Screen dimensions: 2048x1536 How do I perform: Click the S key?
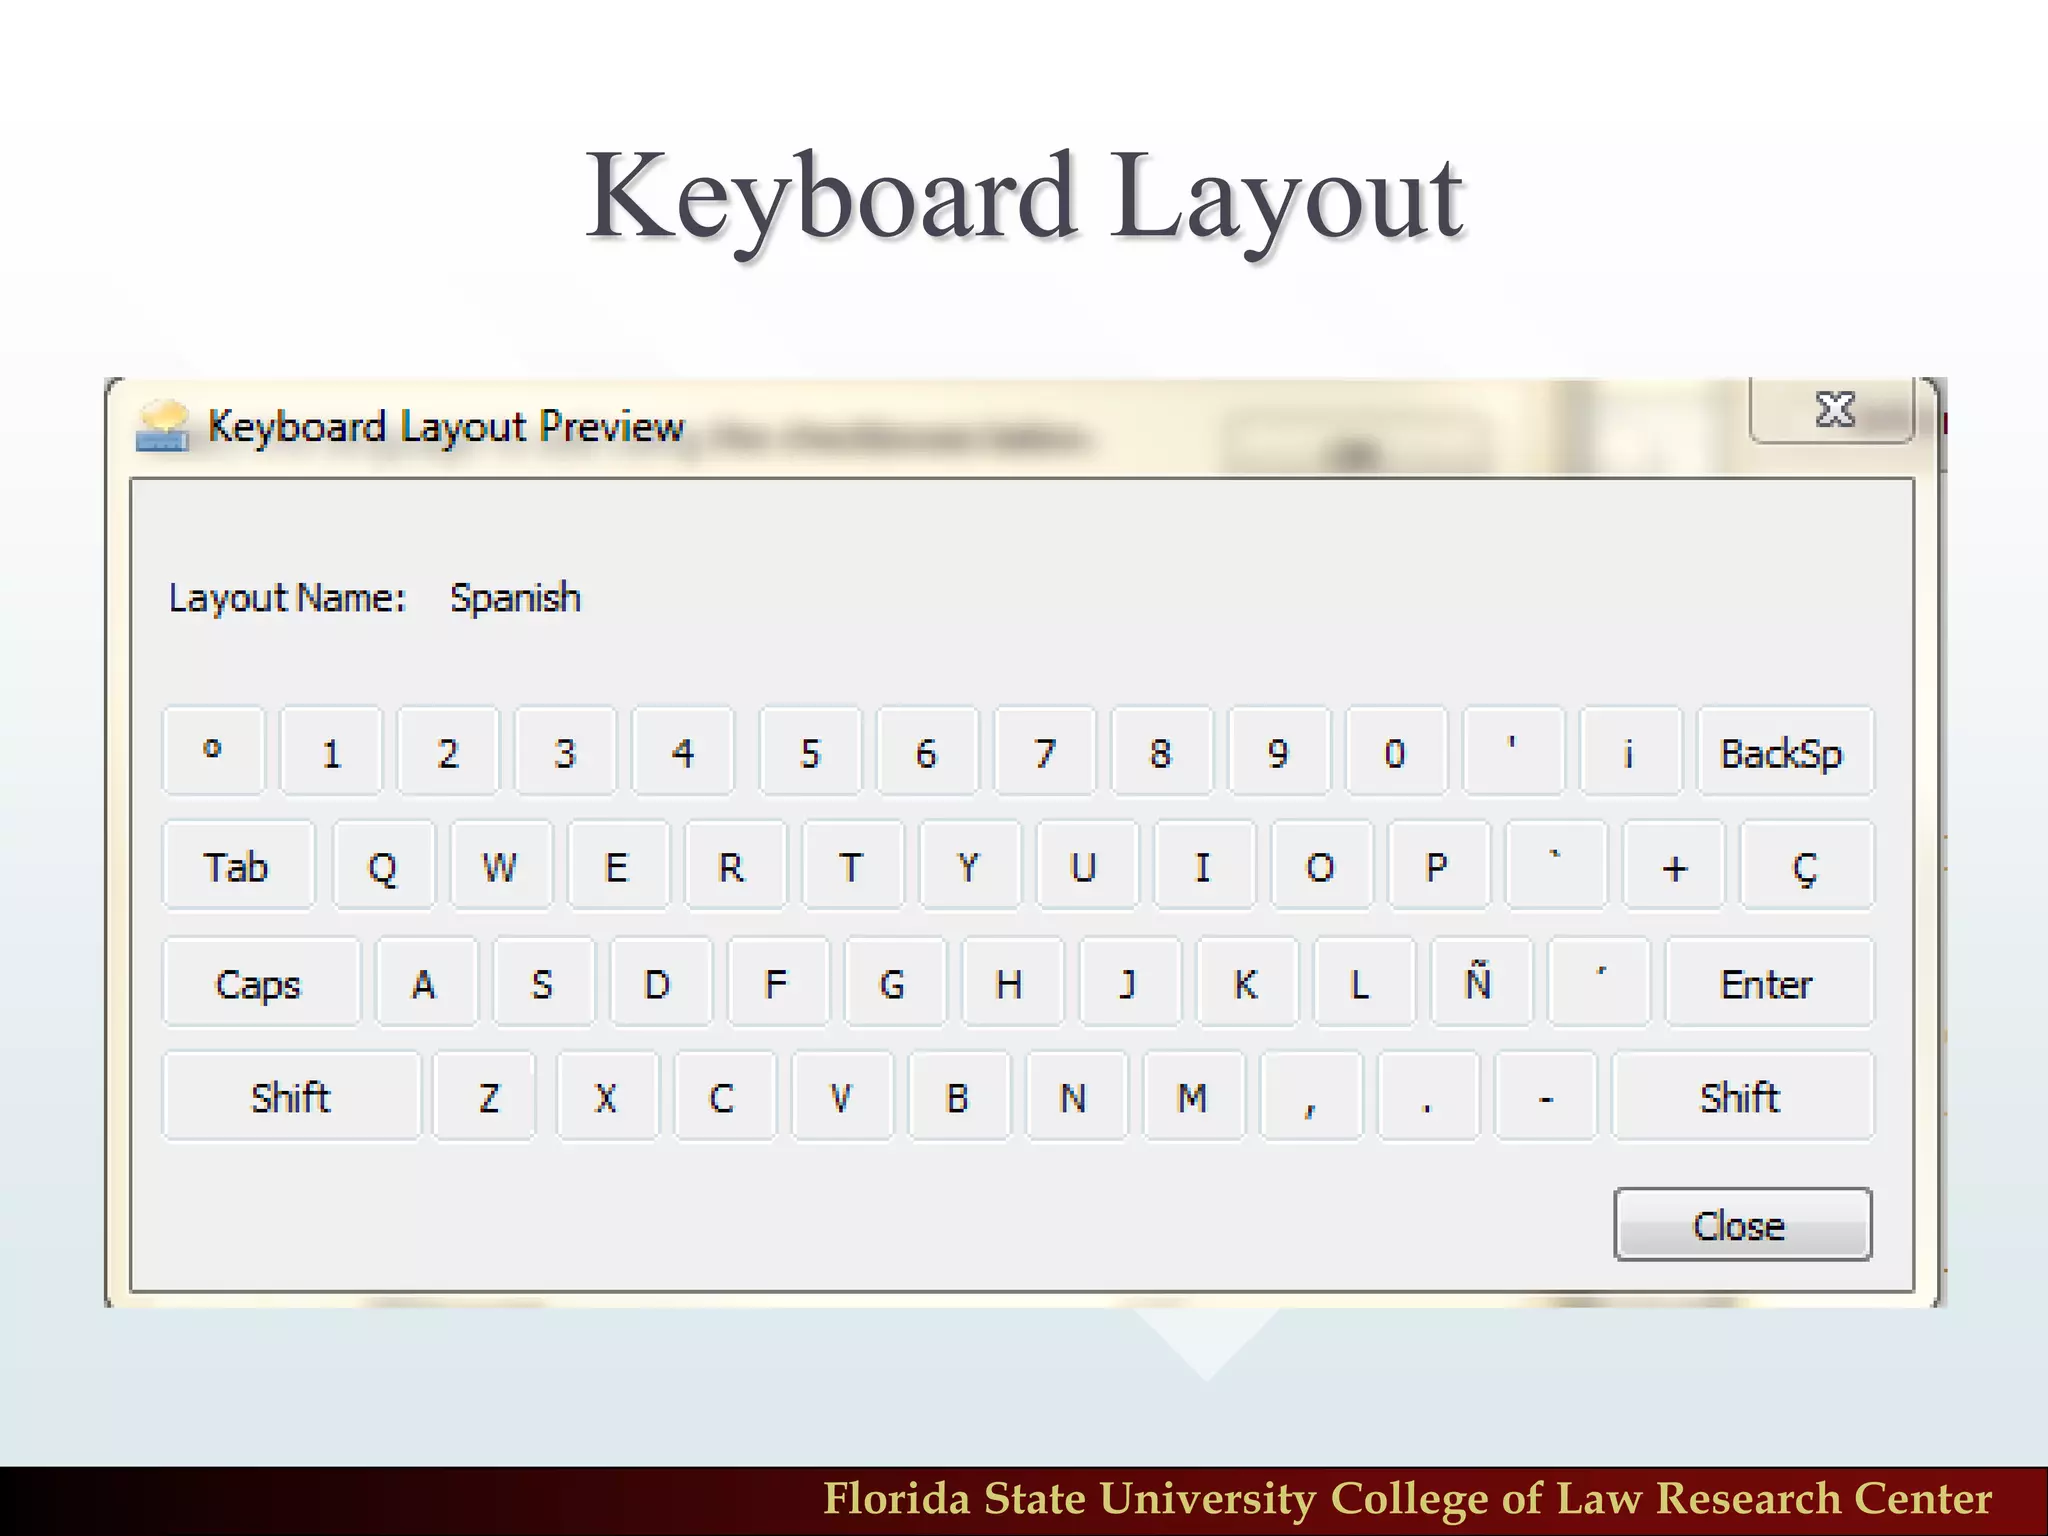tap(543, 982)
